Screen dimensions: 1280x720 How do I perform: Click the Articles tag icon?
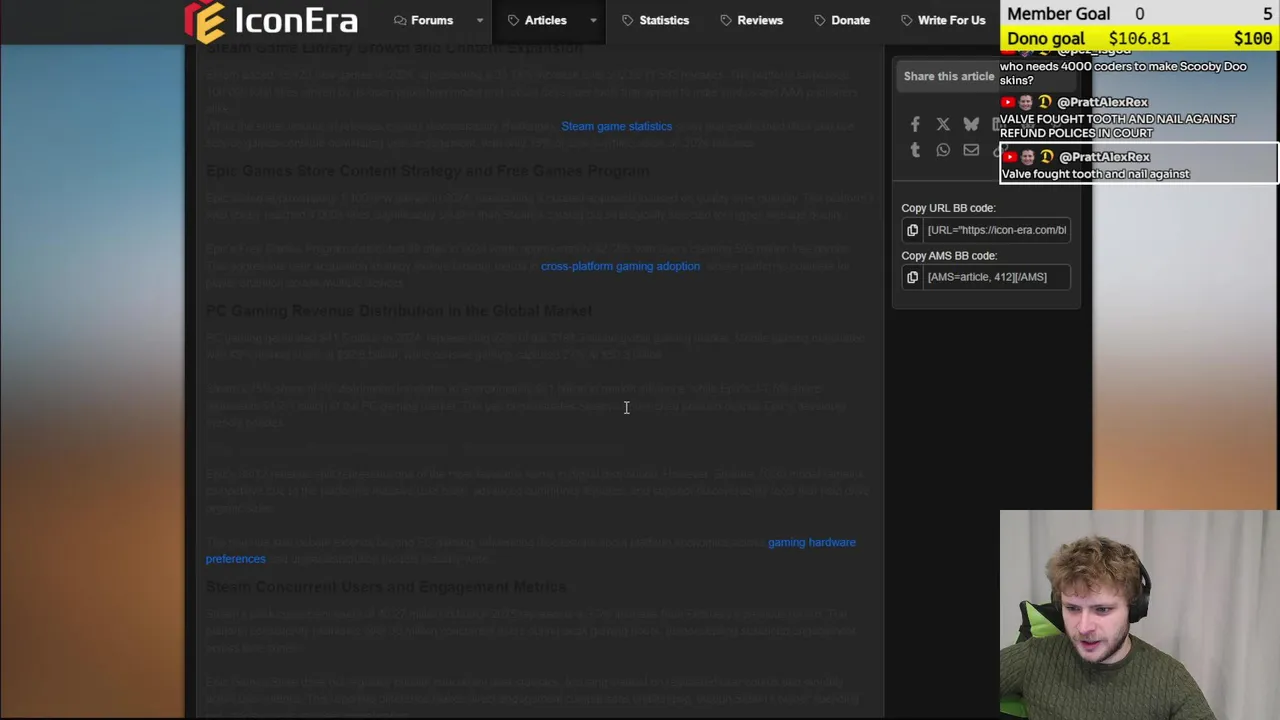[x=514, y=20]
